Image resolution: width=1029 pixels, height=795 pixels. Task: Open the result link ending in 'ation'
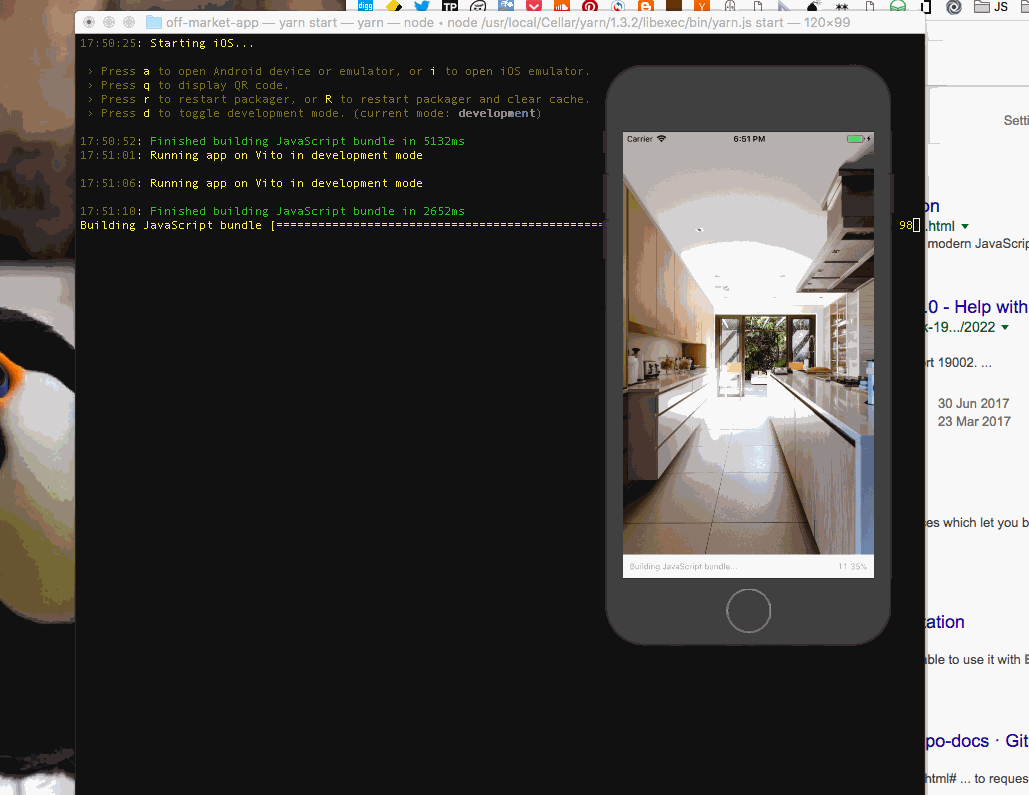pyautogui.click(x=945, y=622)
